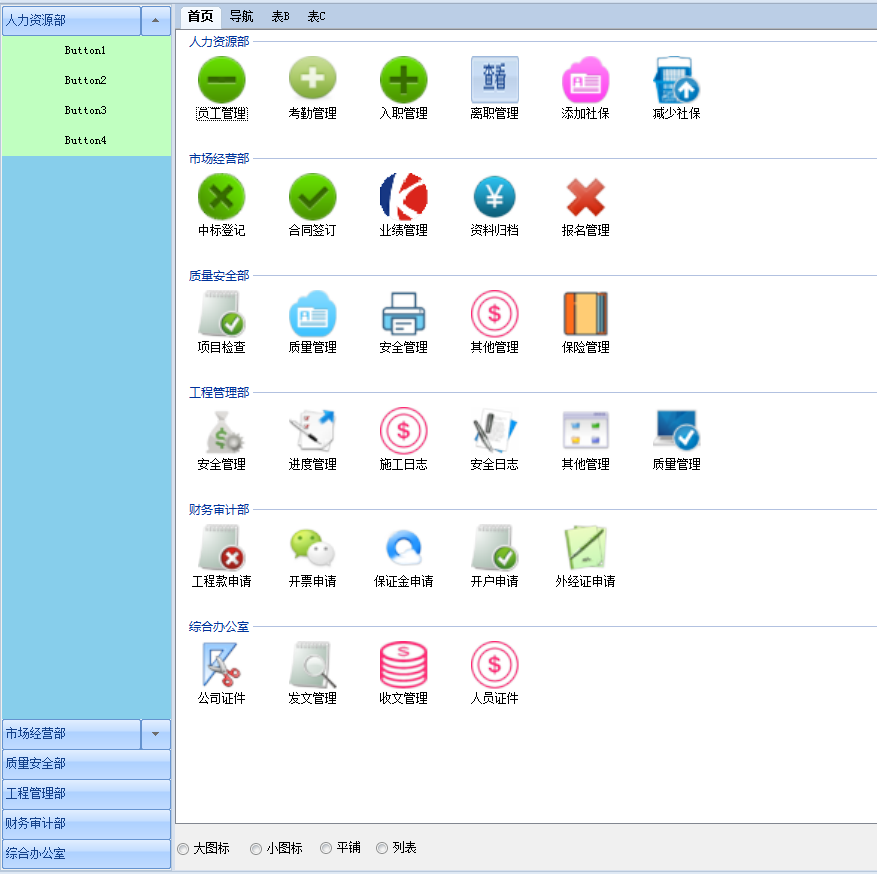Open 保险管理 notebook icon
The height and width of the screenshot is (874, 877).
point(586,313)
